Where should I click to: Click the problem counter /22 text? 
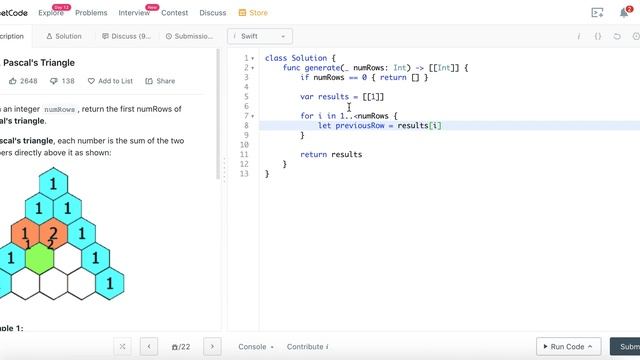(x=181, y=347)
